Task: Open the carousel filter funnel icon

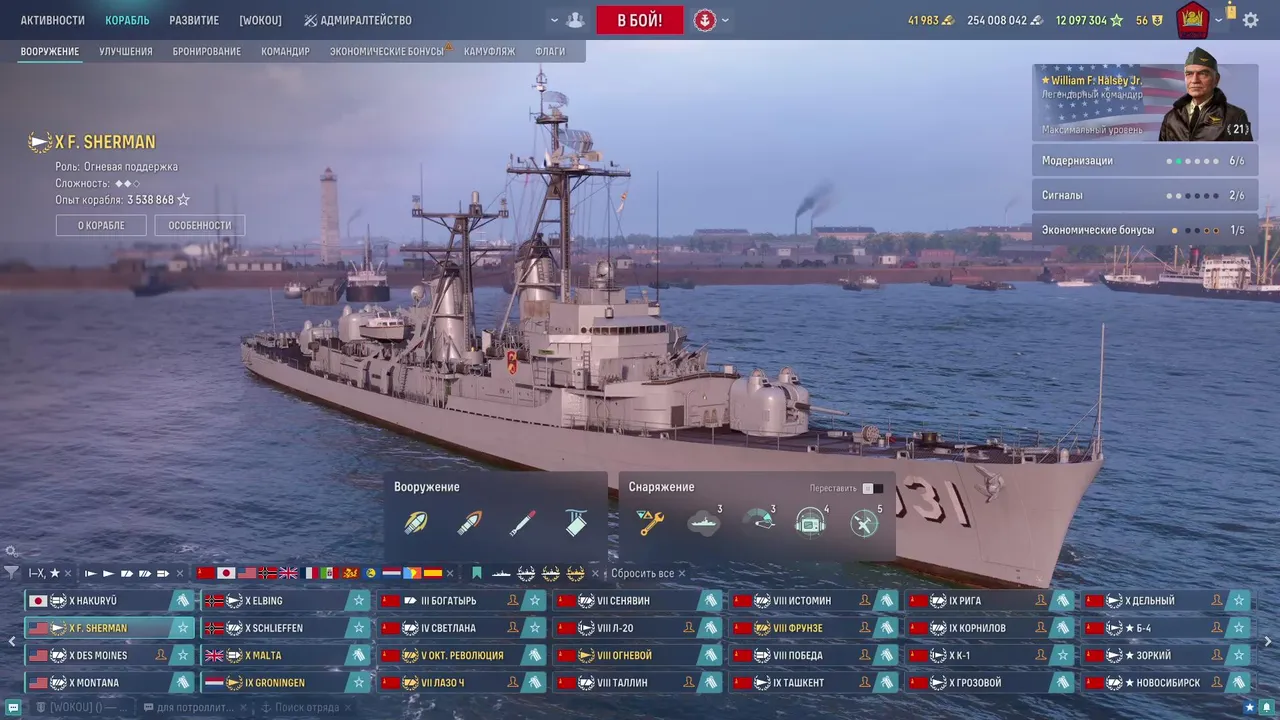Action: [11, 573]
